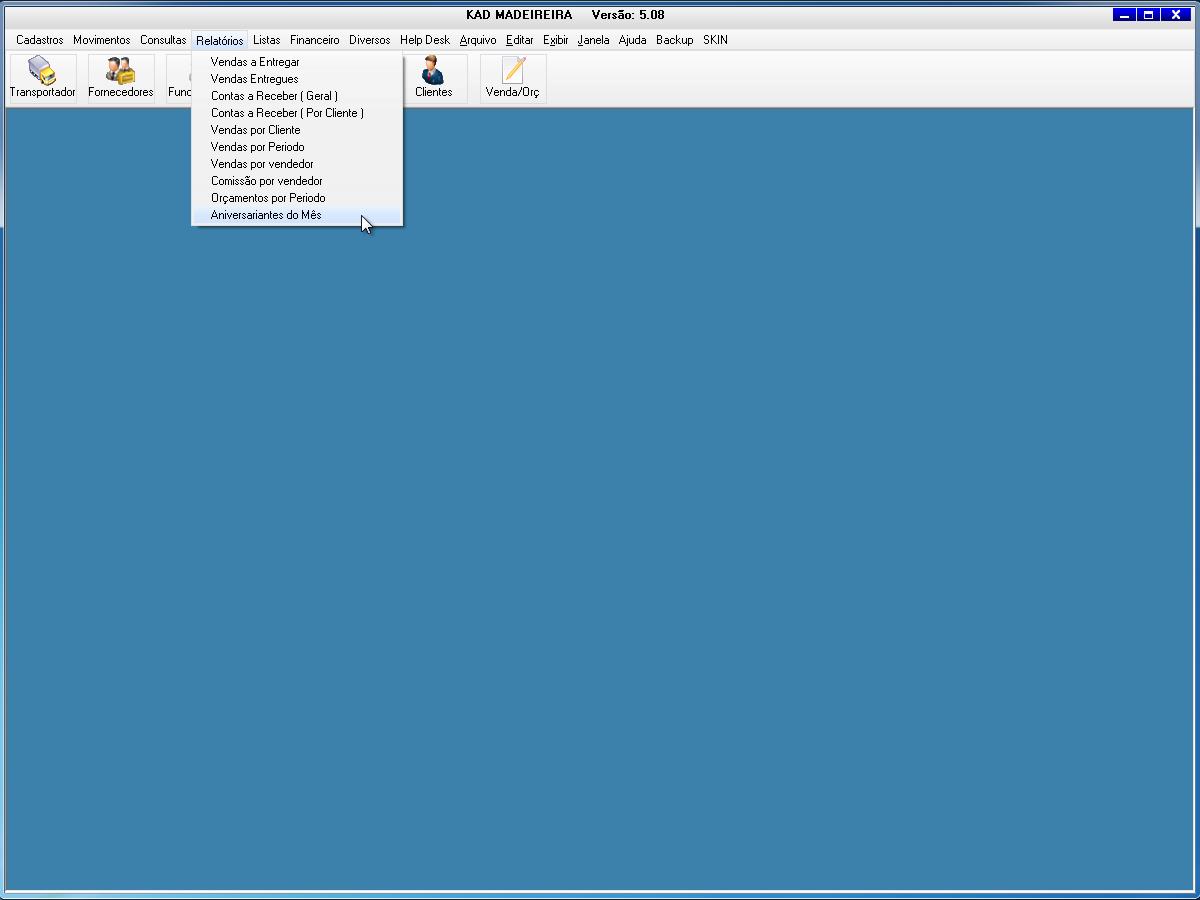Open the Cadastros menu
1200x900 pixels.
(40, 40)
